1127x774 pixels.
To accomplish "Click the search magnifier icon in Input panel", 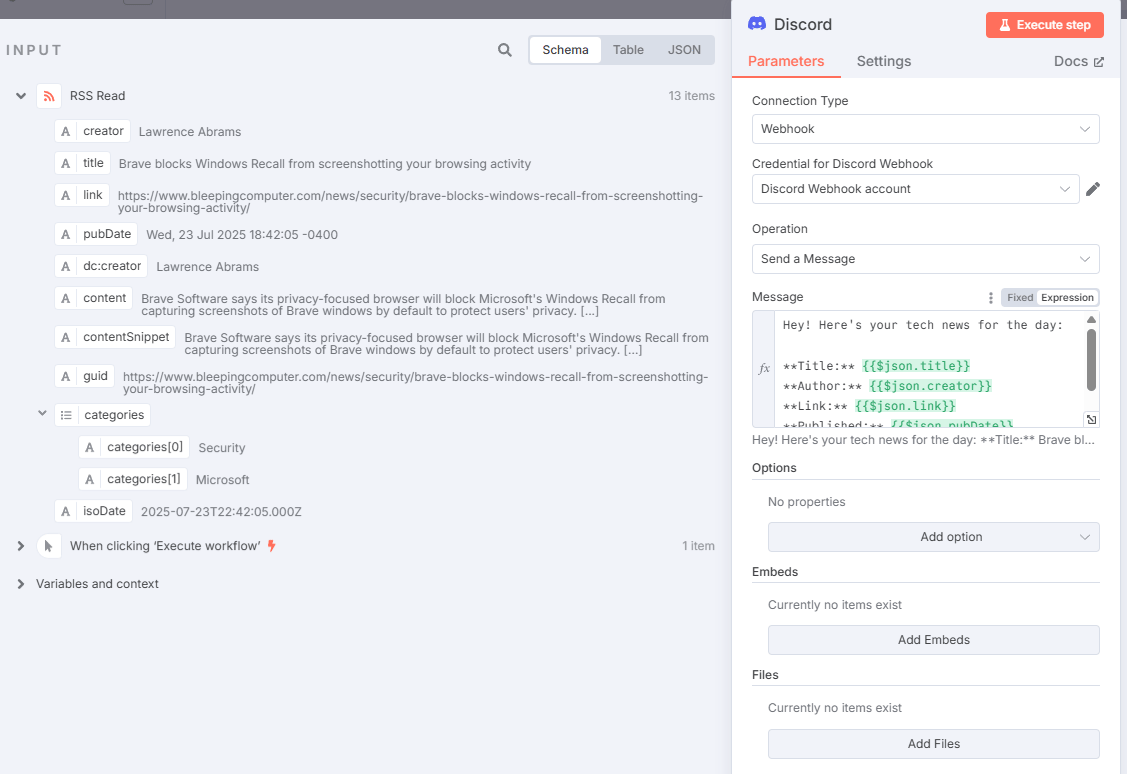I will [x=505, y=50].
